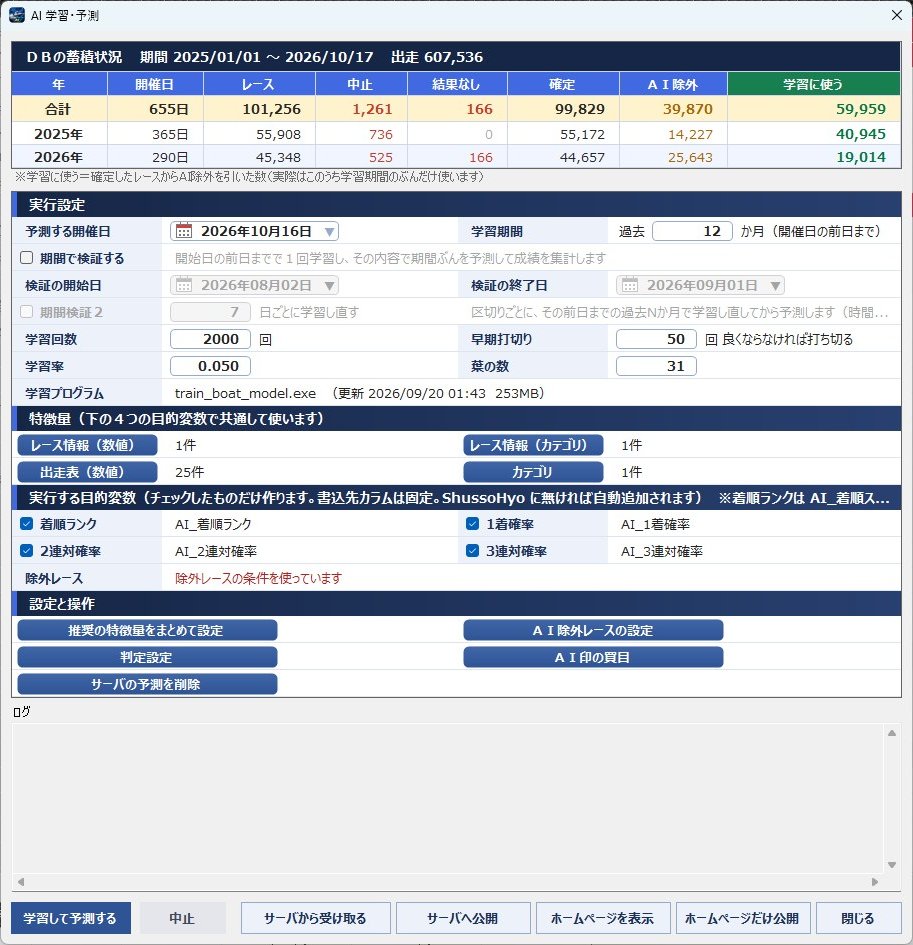Viewport: 913px width, 945px height.
Task: Select the 2026年 row label
Action: pyautogui.click(x=58, y=157)
